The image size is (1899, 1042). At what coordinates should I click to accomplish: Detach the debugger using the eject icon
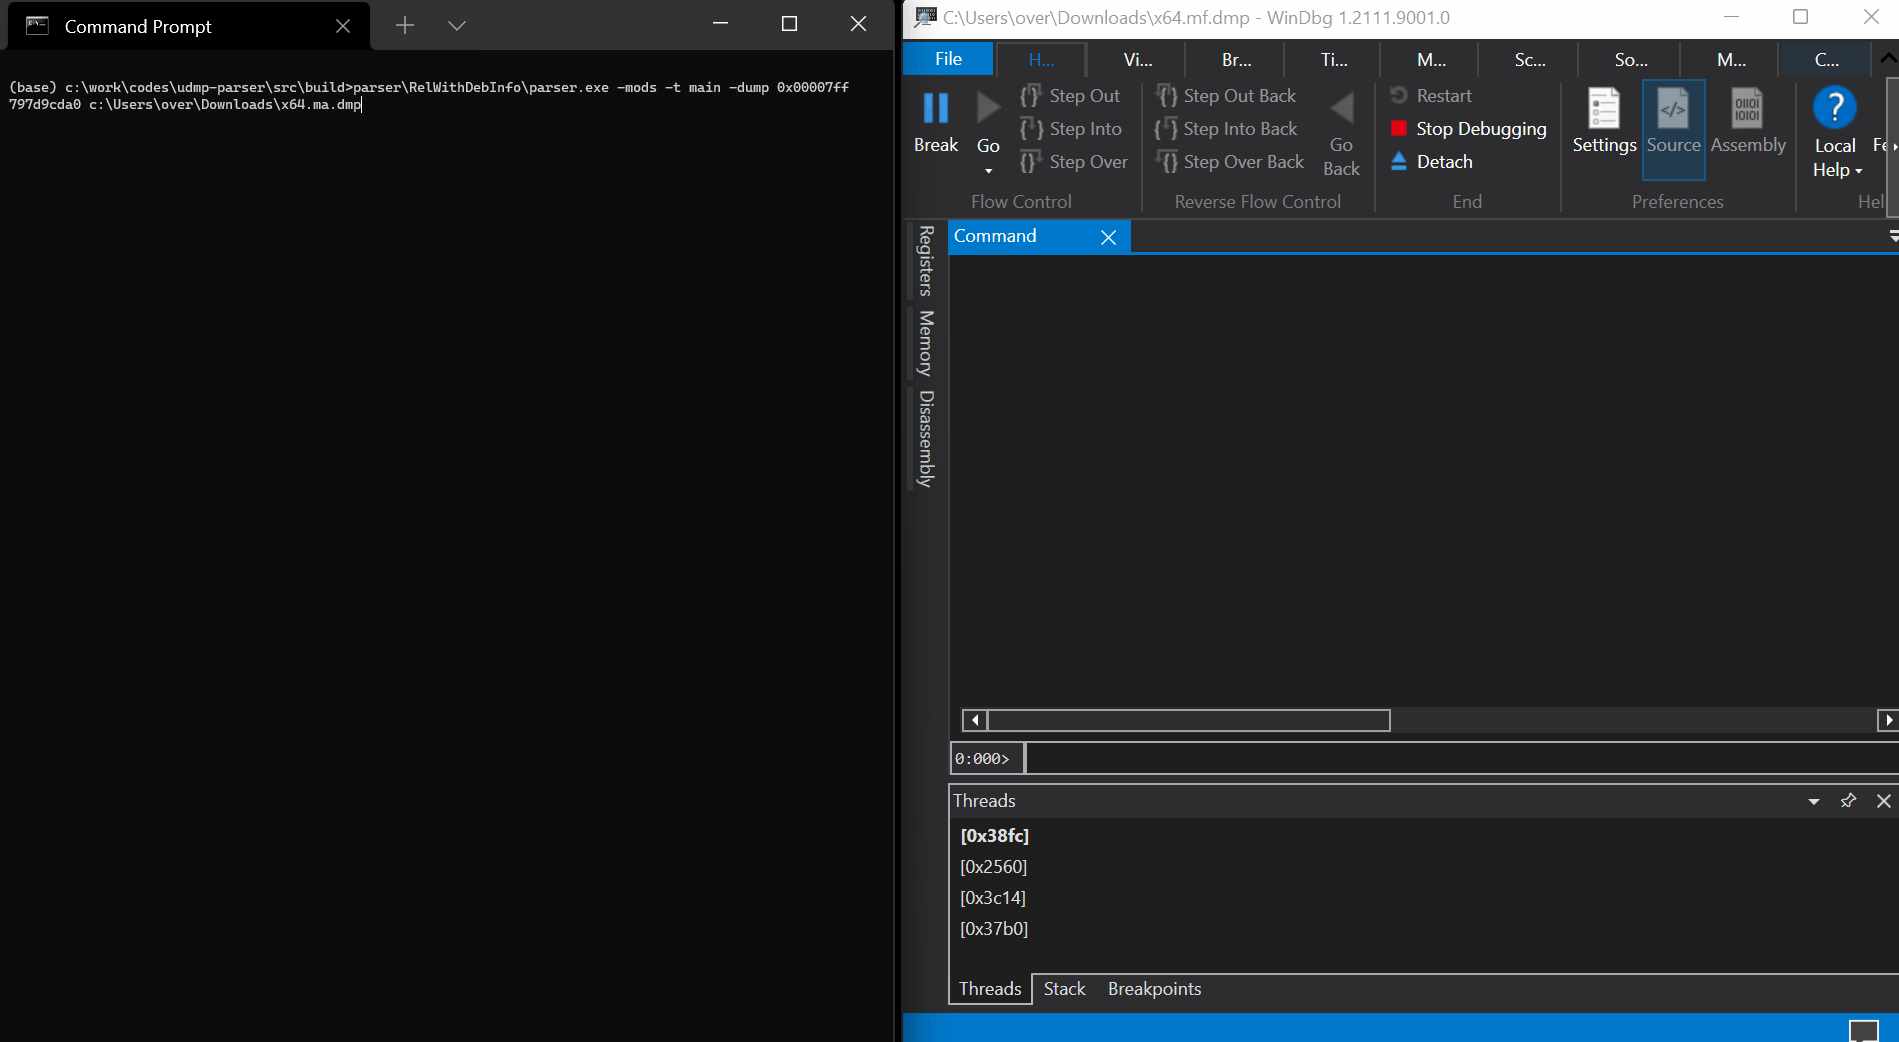pos(1399,161)
